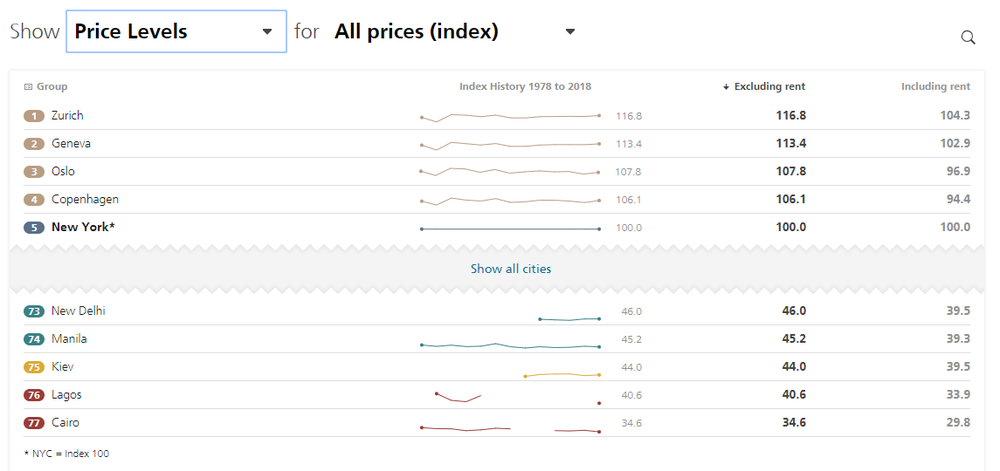1000x471 pixels.
Task: Click the Group column header label
Action: [x=52, y=87]
